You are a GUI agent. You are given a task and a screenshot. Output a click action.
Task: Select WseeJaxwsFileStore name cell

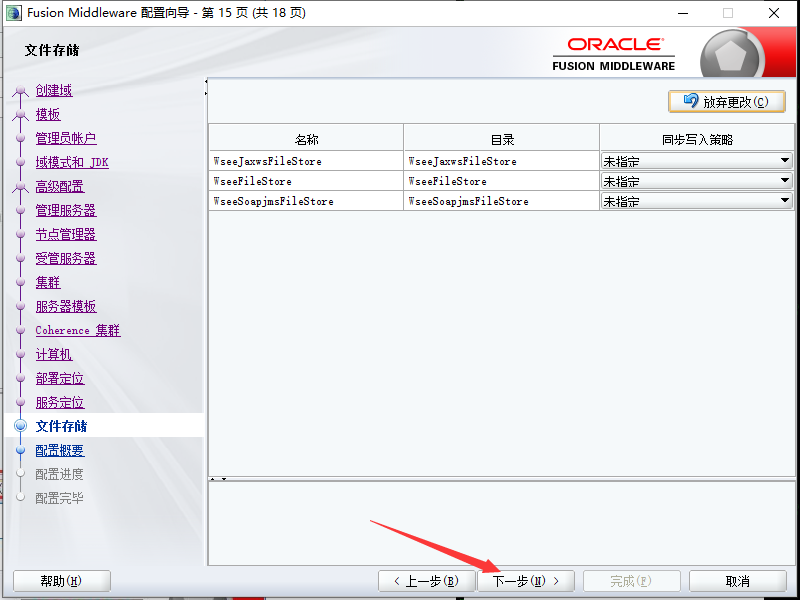(306, 161)
